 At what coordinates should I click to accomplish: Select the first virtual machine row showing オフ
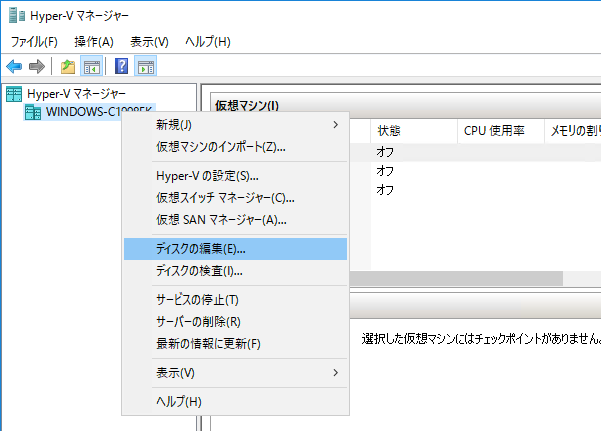[x=475, y=152]
